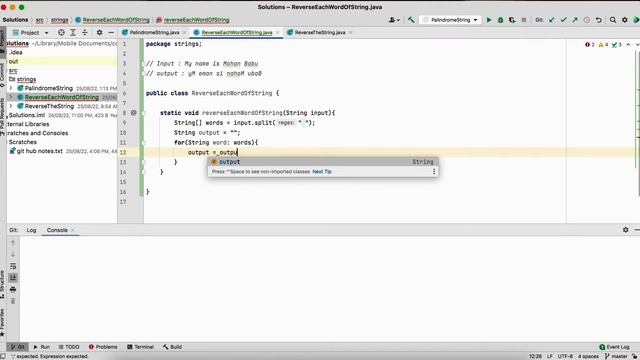Open the user account dropdown
640x360 pixels.
click(394, 20)
